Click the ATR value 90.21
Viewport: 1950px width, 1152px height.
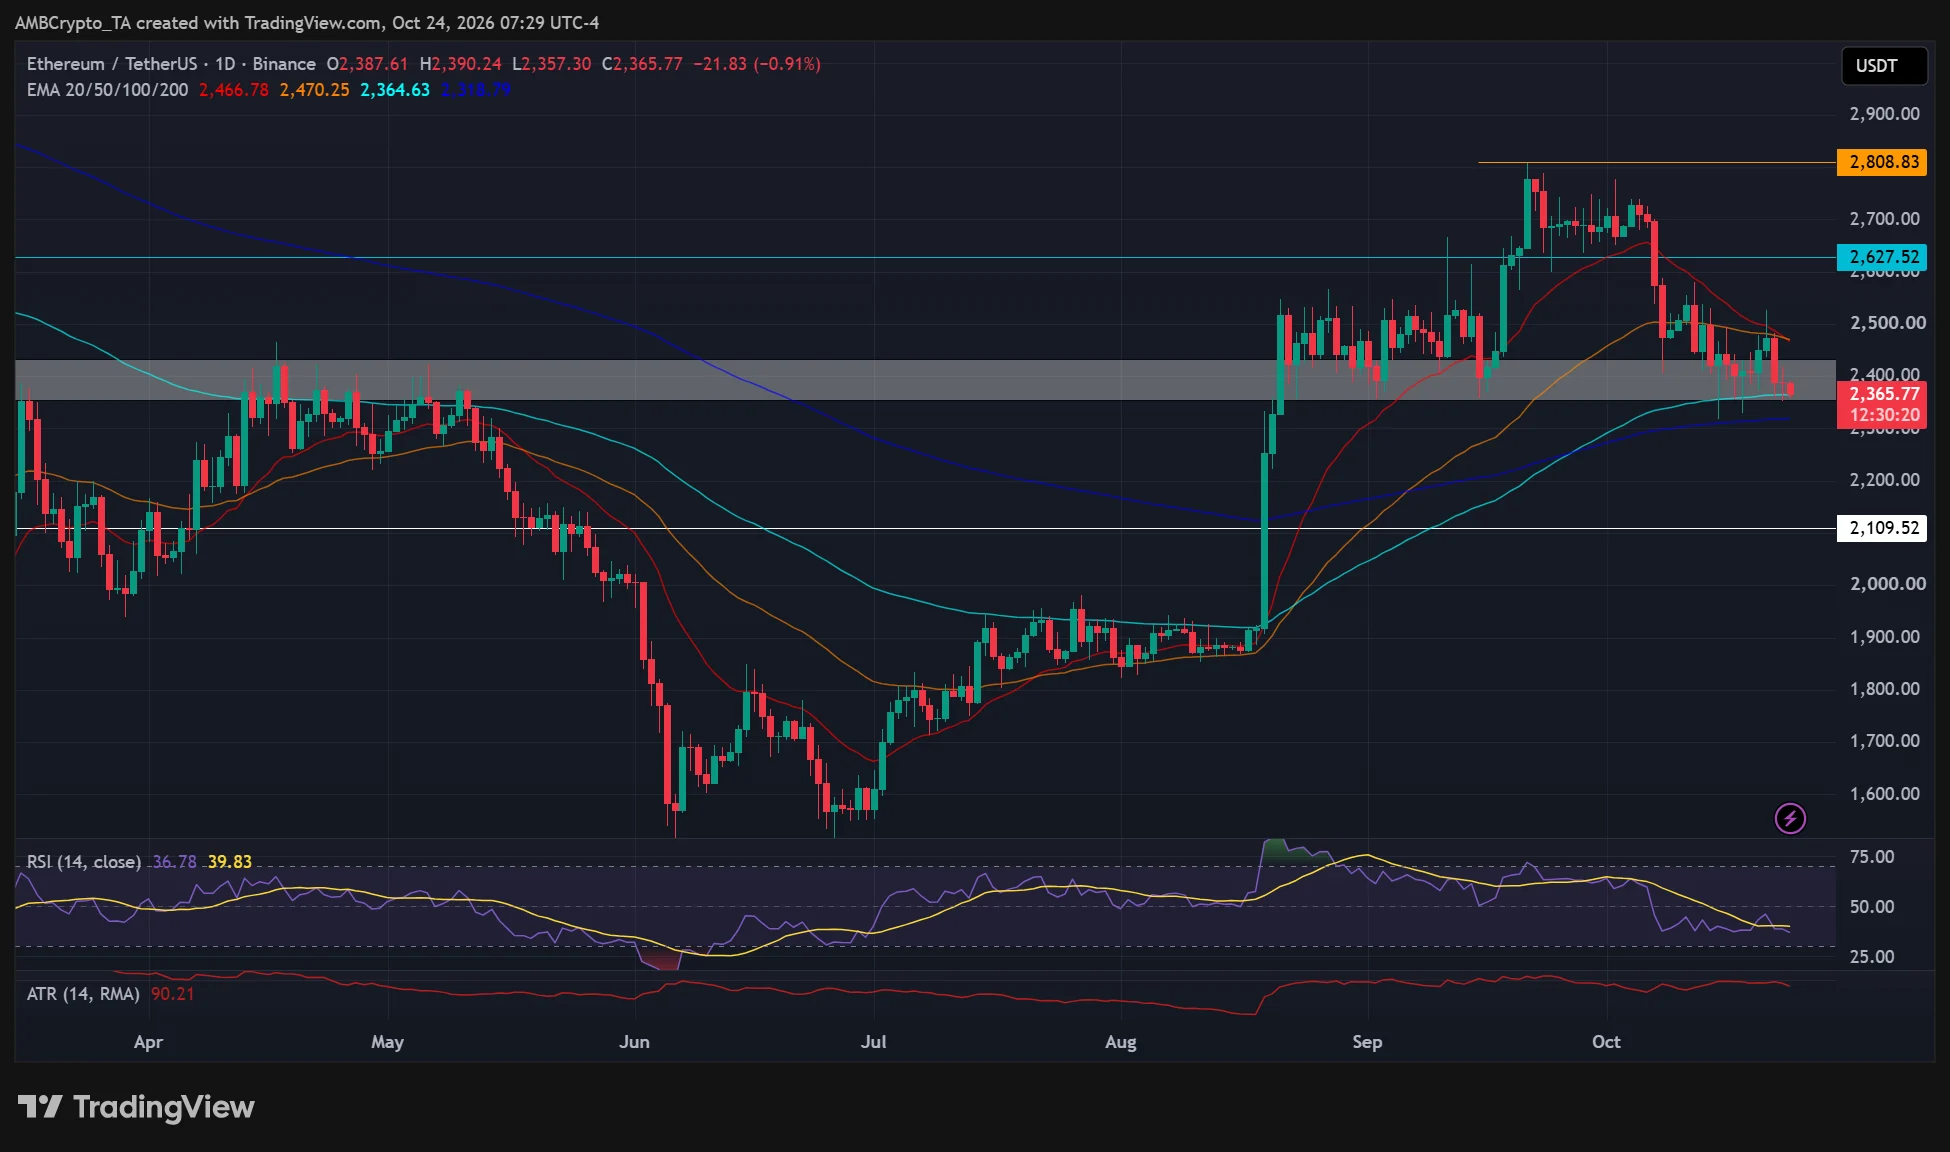click(x=173, y=994)
